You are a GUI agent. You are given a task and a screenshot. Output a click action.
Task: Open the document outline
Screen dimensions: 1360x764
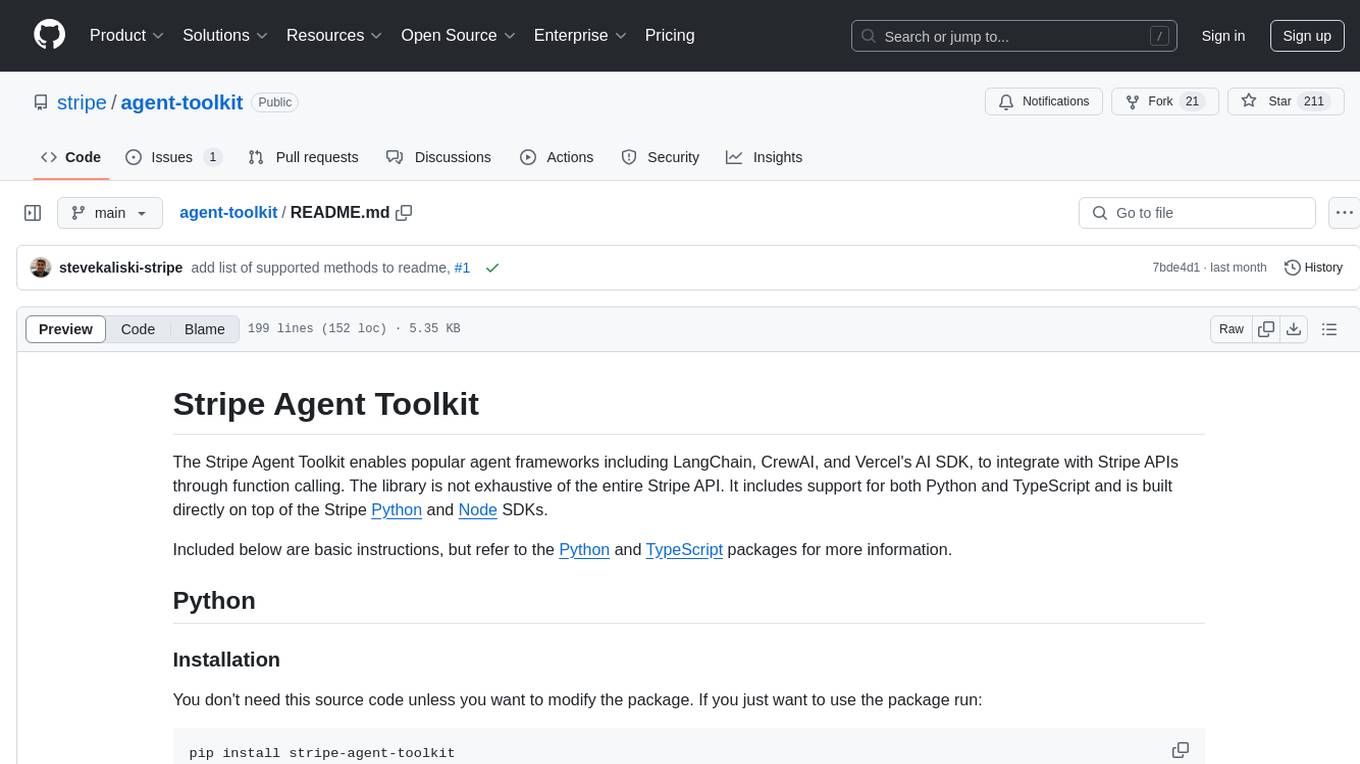coord(1330,329)
